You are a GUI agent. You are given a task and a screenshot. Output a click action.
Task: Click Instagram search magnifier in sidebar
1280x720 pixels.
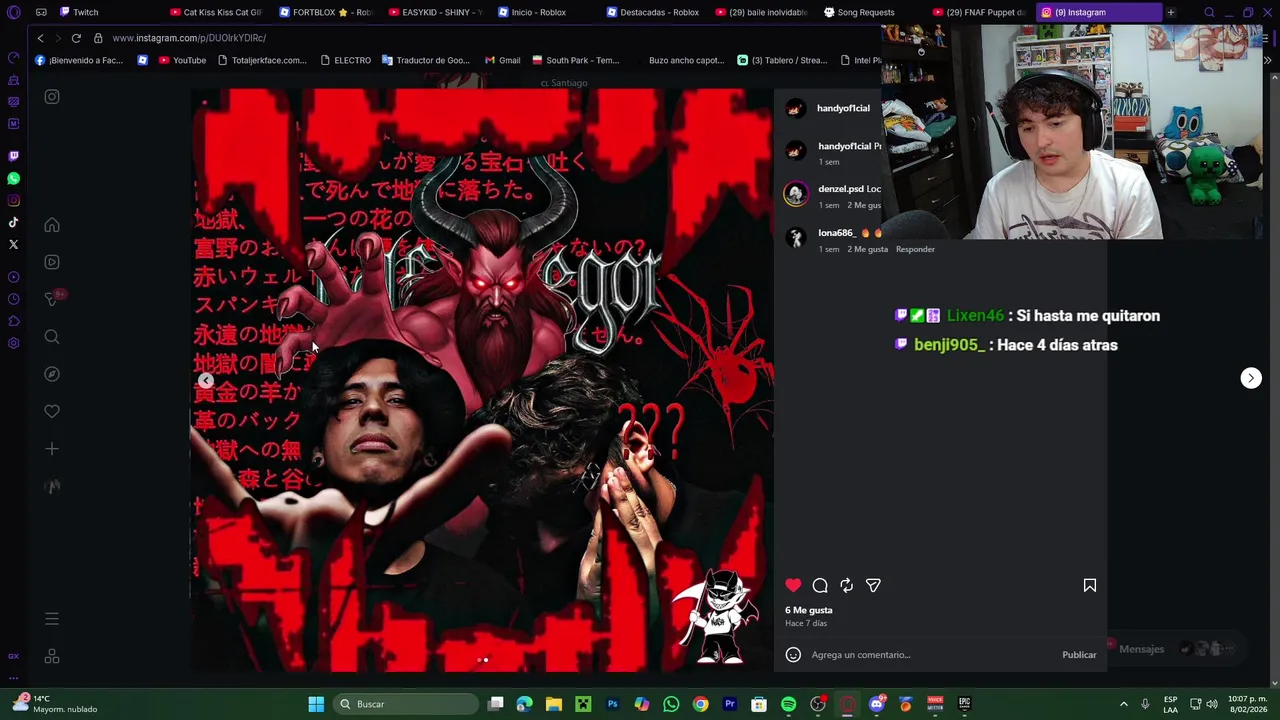(x=52, y=337)
